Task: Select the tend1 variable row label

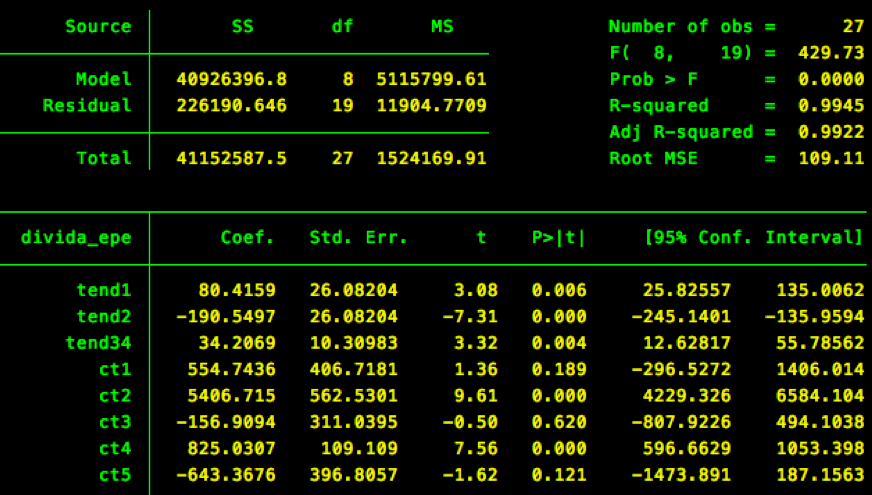Action: (x=104, y=290)
